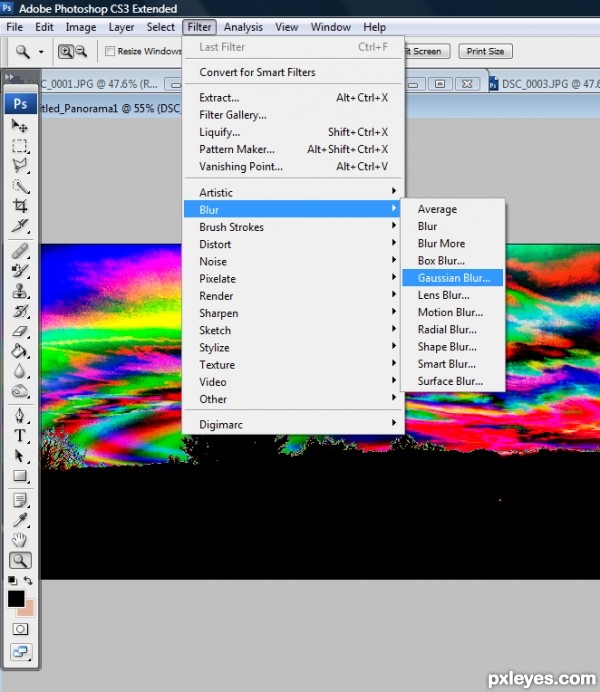Select the Pen tool
The image size is (600, 692).
[x=19, y=416]
